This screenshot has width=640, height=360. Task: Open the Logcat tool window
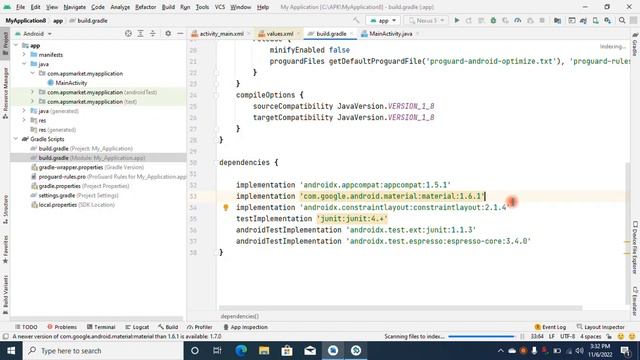tap(137, 327)
